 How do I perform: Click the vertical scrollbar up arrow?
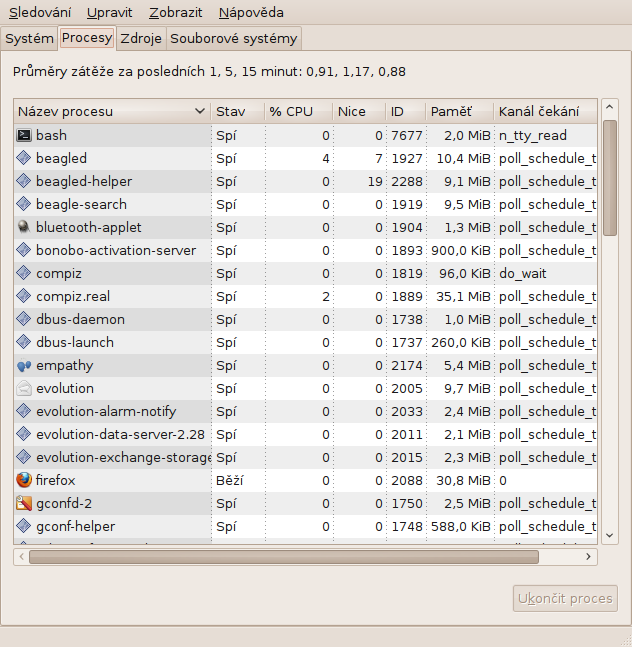610,107
